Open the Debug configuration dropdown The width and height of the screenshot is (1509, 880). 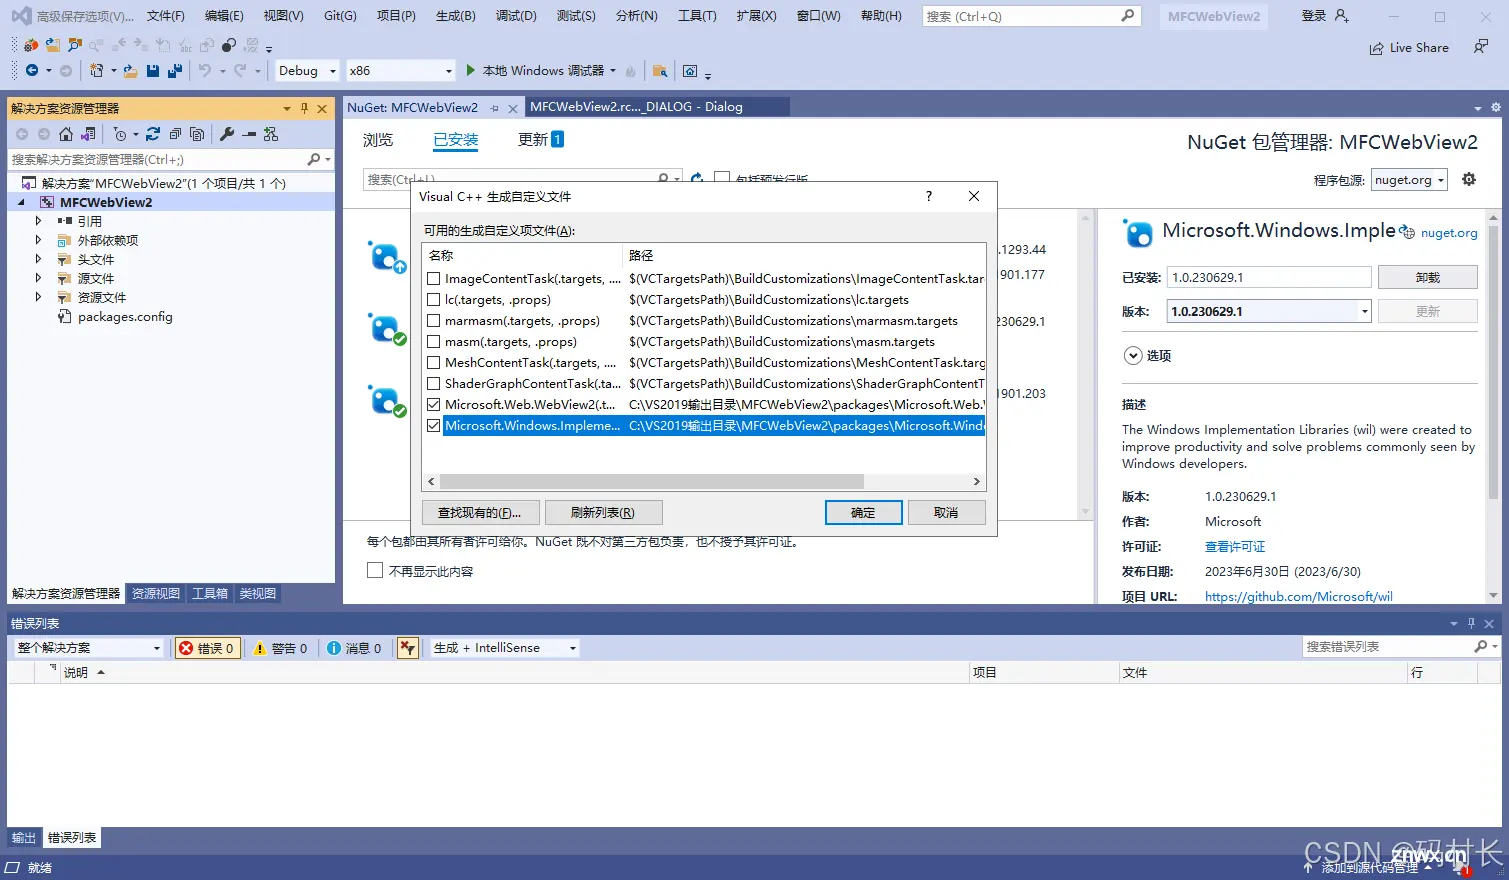[x=307, y=71]
